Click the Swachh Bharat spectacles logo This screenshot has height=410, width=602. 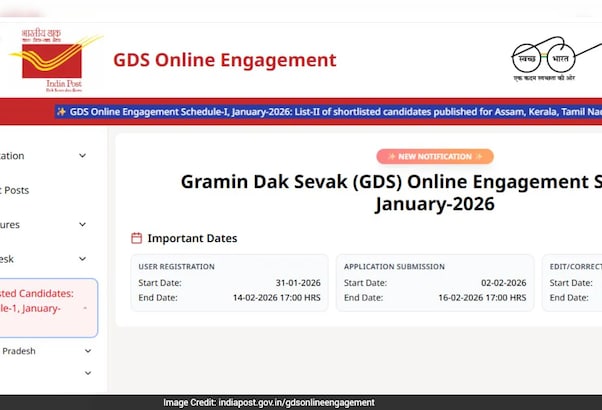(x=557, y=59)
